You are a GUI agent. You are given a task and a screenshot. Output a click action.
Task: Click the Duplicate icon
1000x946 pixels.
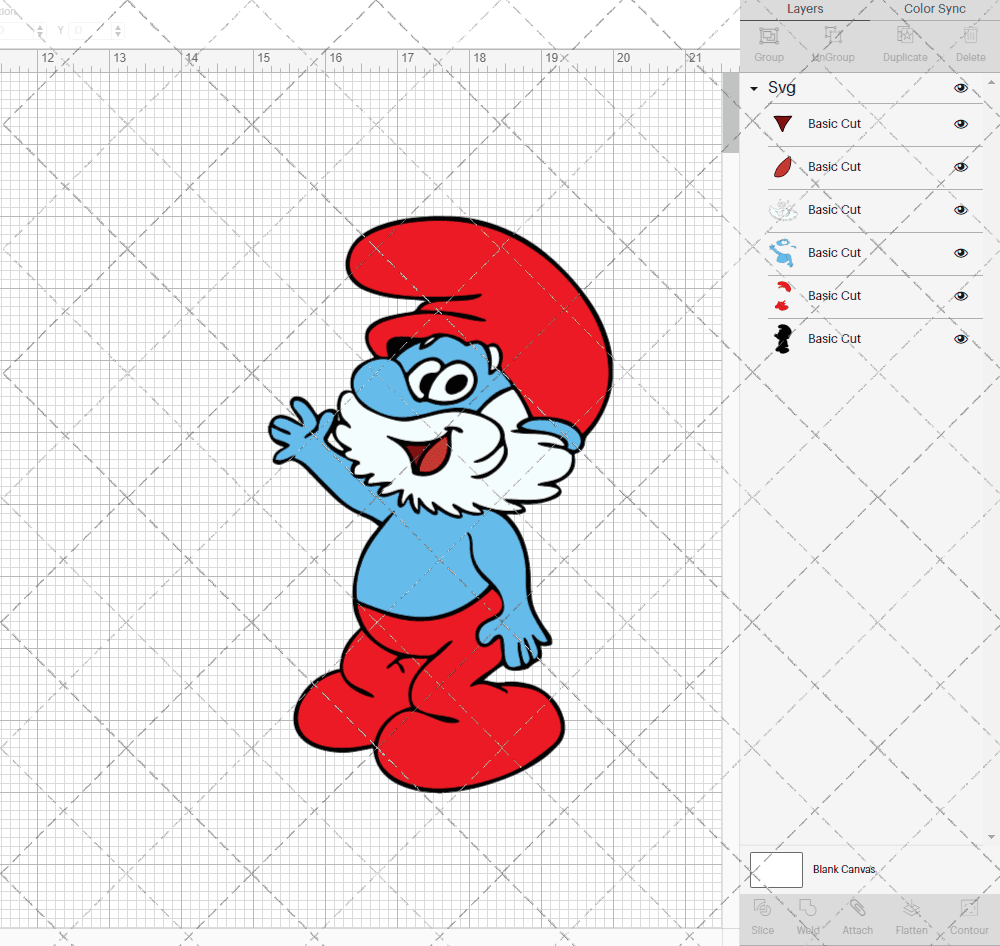[905, 36]
